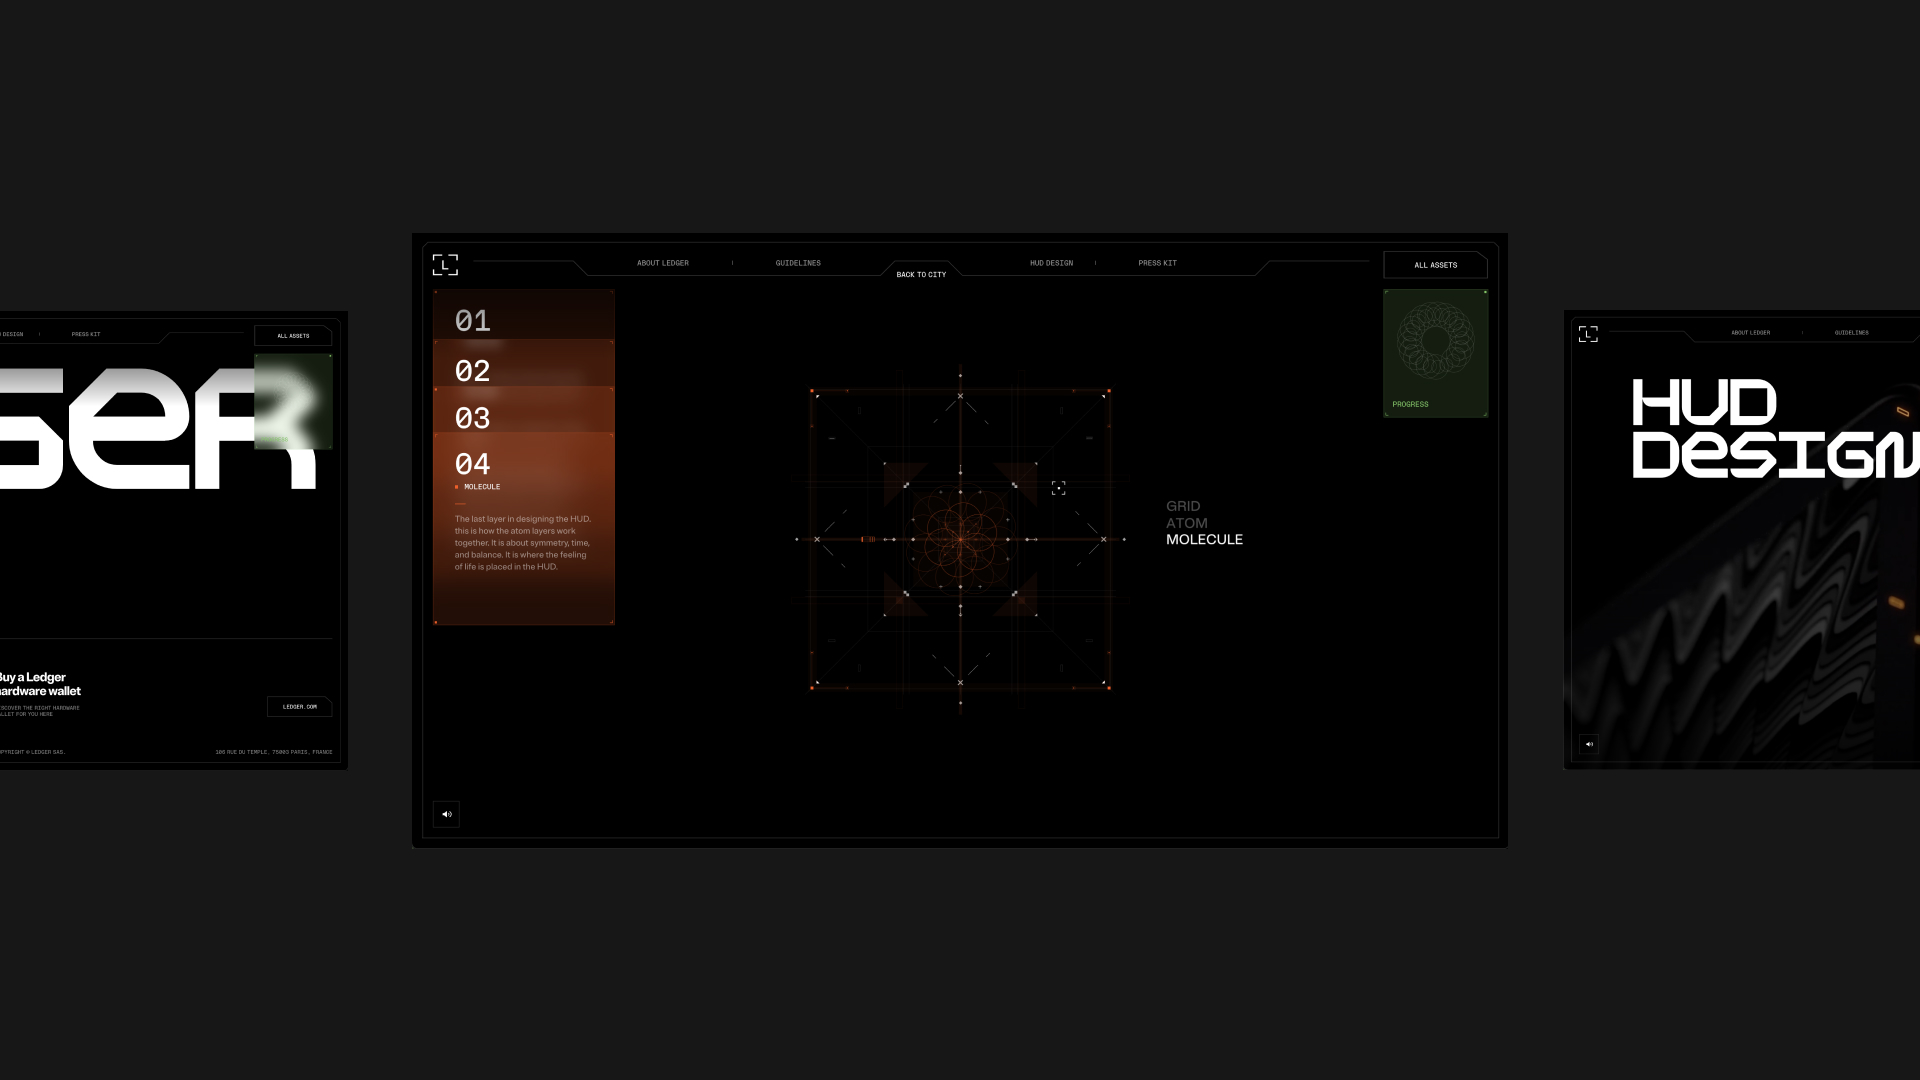Viewport: 1920px width, 1080px height.
Task: Open HUD Design in center window nav
Action: point(1051,263)
